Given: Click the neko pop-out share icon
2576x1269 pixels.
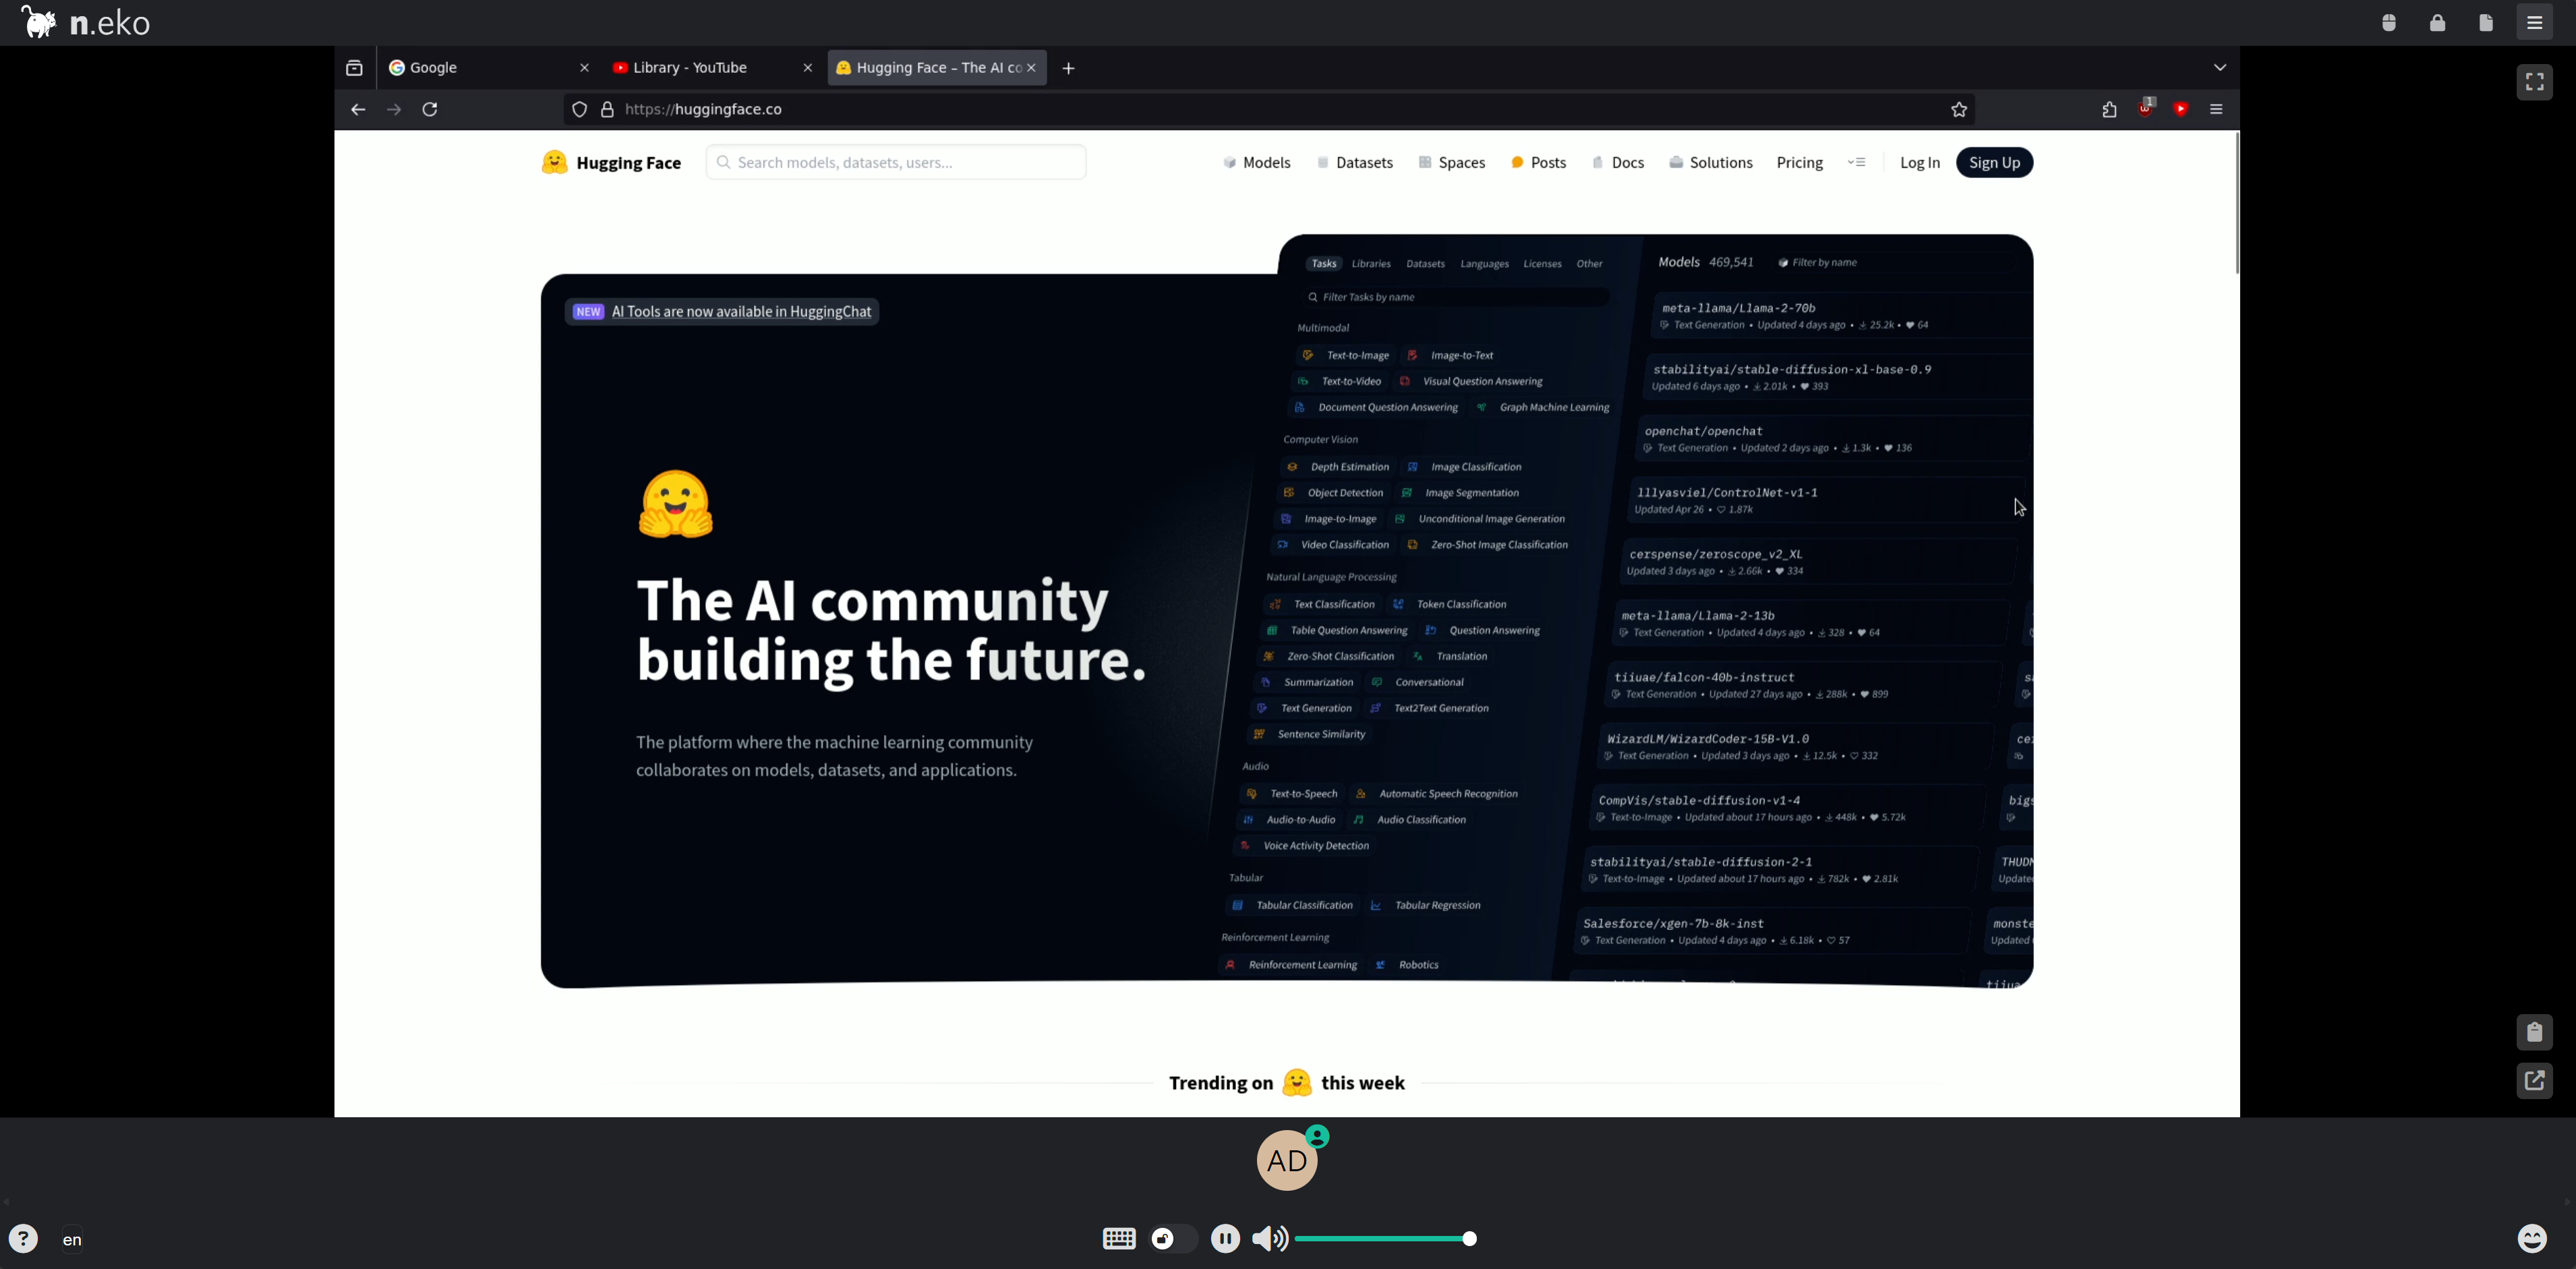Looking at the screenshot, I should pos(2535,1081).
